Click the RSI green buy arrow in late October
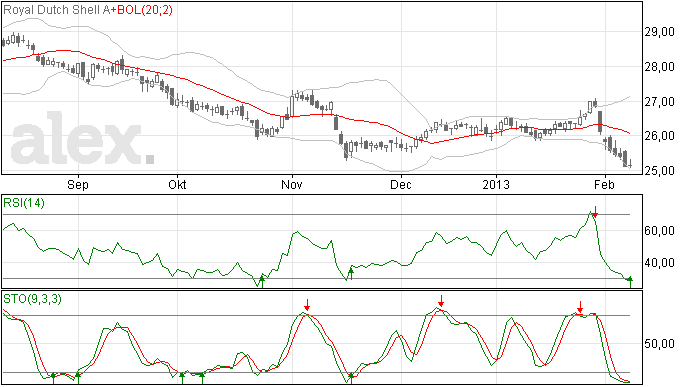The height and width of the screenshot is (387, 690). [262, 282]
